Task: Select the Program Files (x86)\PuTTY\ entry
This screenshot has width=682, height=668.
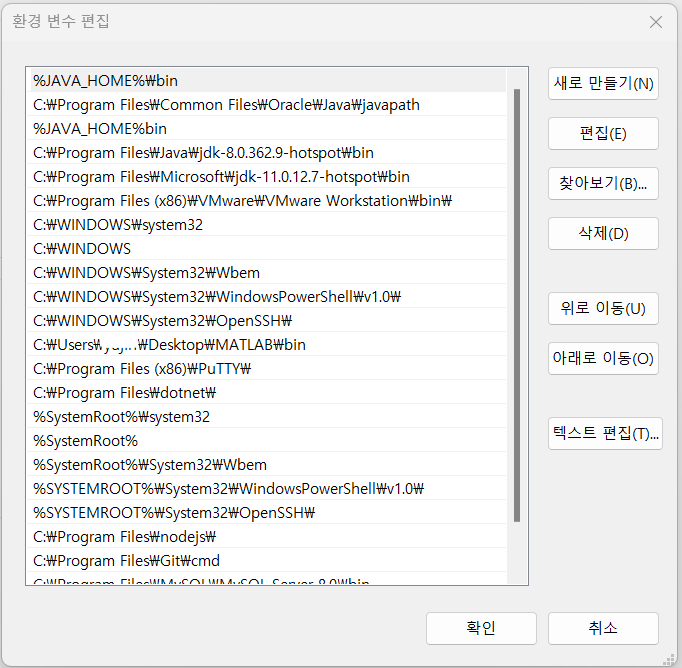Action: [x=267, y=369]
